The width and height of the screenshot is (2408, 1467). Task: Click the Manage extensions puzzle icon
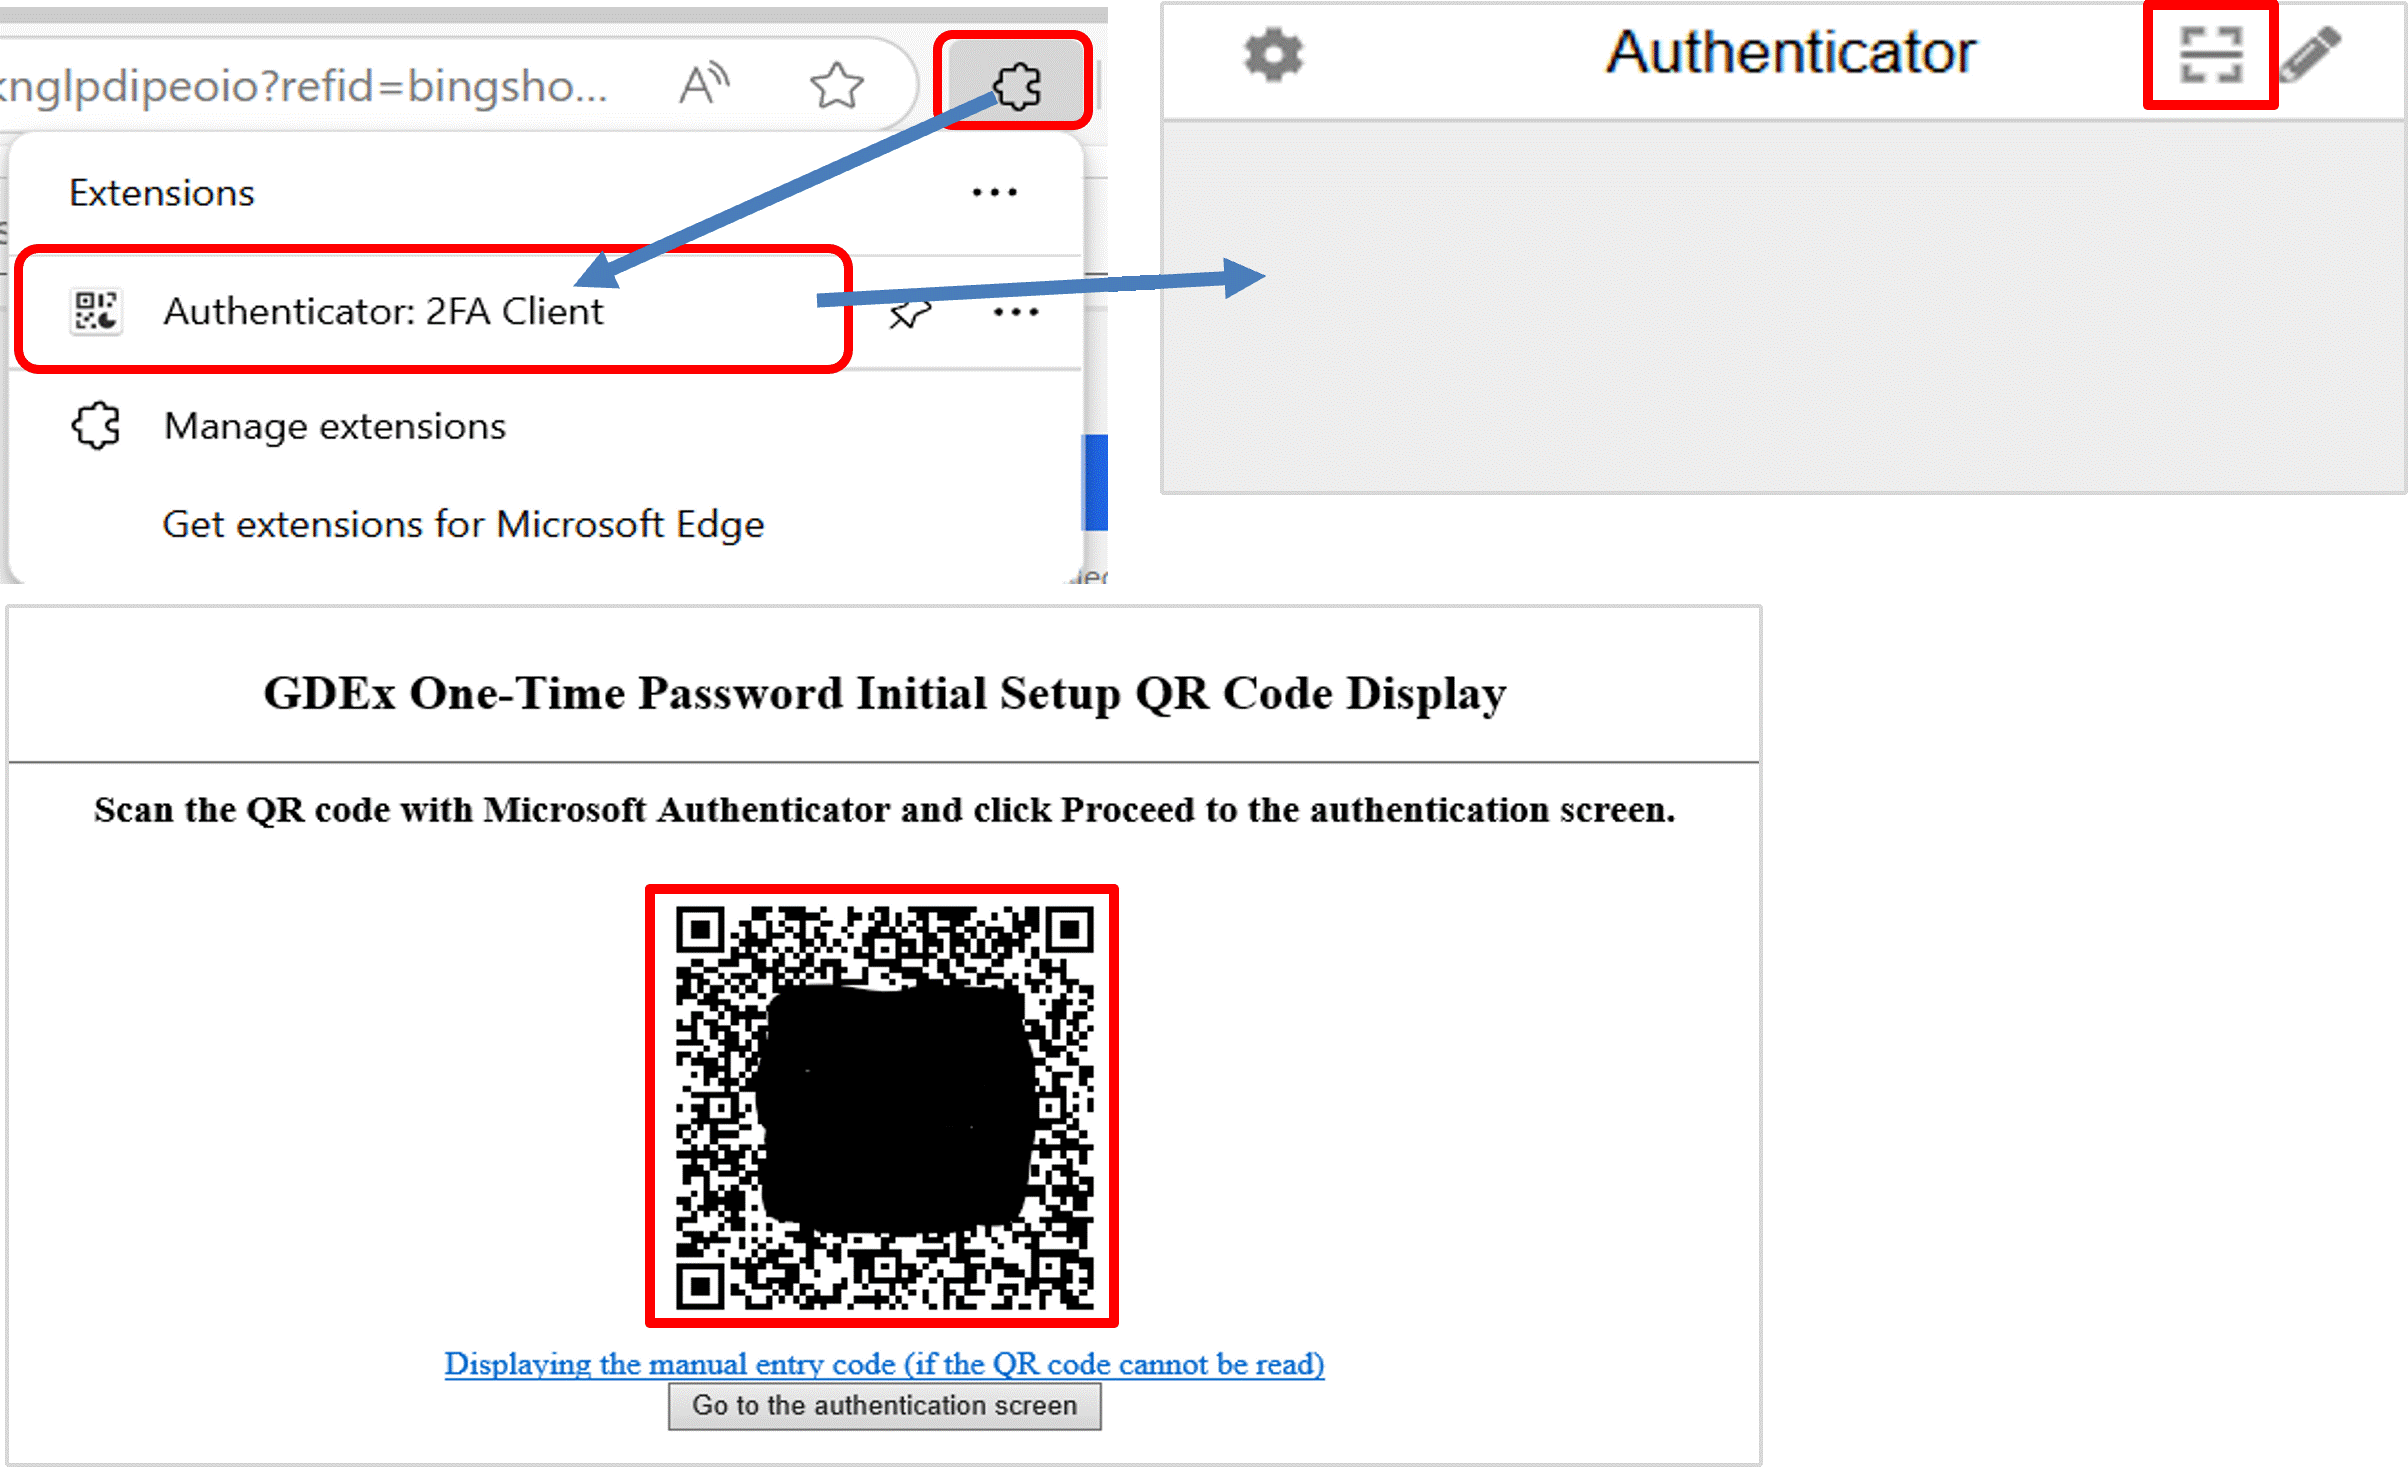pos(95,425)
